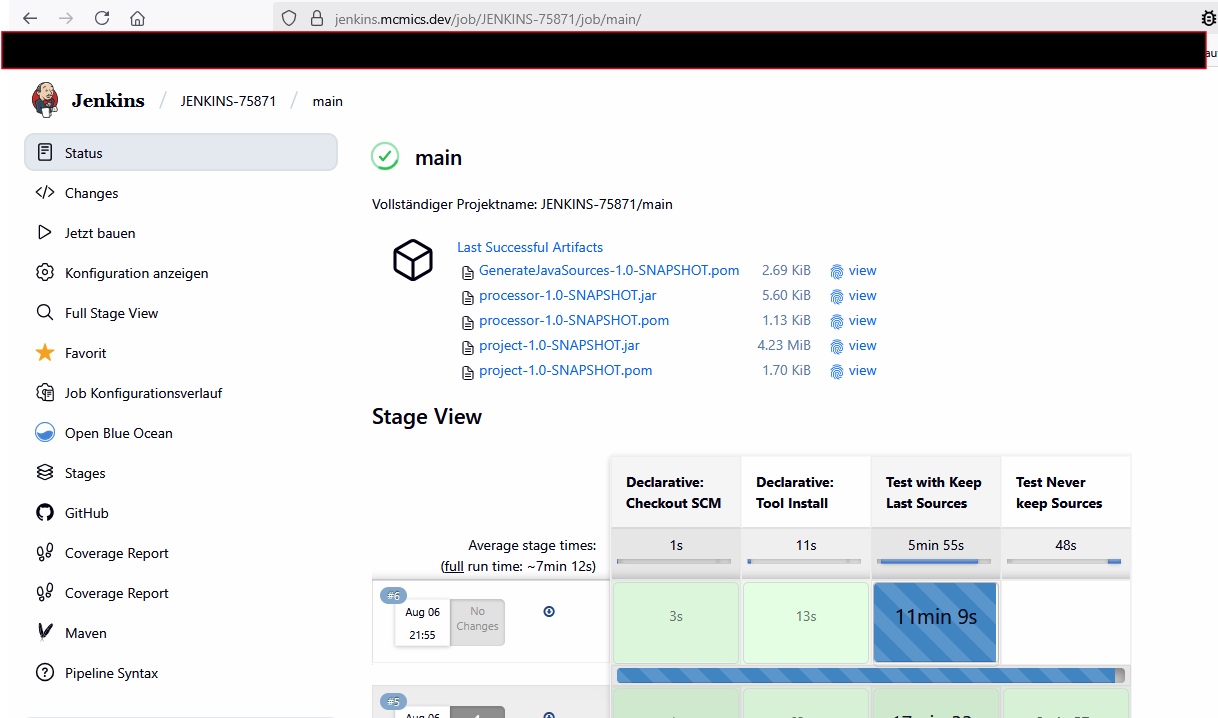Image resolution: width=1218 pixels, height=718 pixels.
Task: Download processor-1.0-SNAPSHOT.jar
Action: pos(567,295)
